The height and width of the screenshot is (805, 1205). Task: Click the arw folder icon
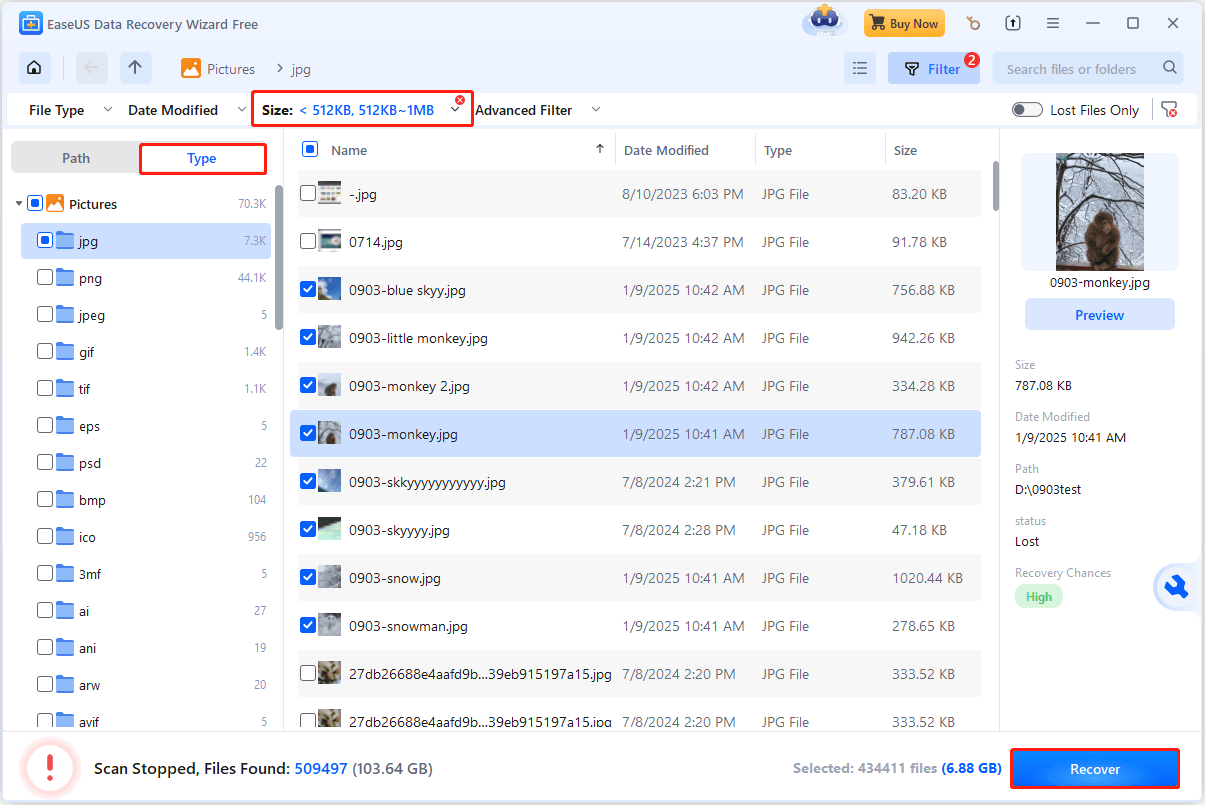[x=65, y=685]
